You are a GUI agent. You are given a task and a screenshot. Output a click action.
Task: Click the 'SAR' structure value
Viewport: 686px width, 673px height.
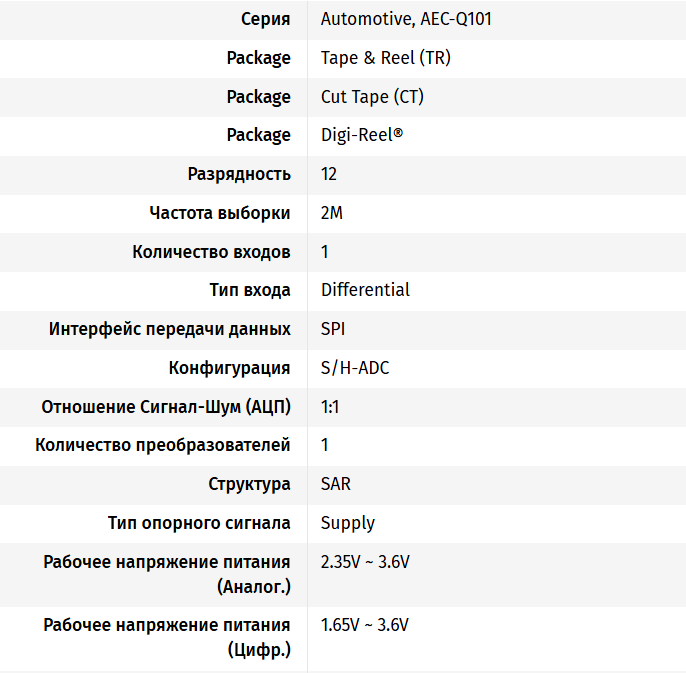(336, 484)
